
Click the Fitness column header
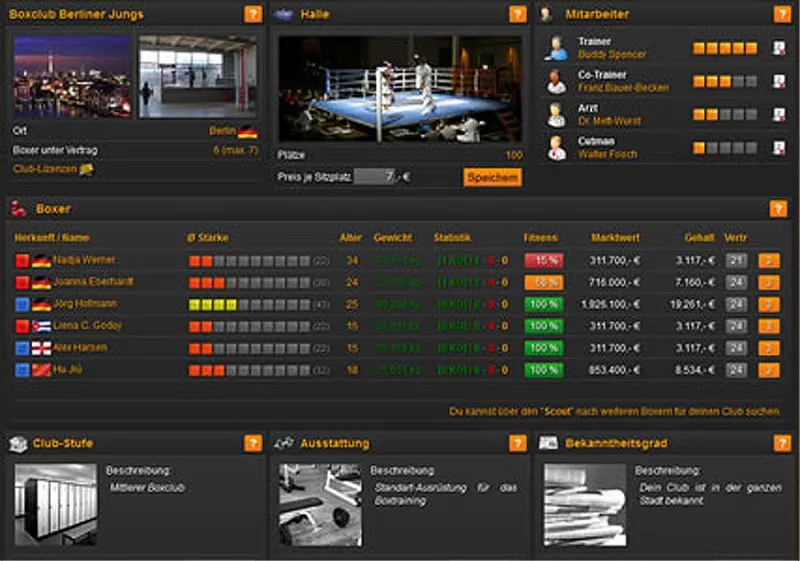540,237
